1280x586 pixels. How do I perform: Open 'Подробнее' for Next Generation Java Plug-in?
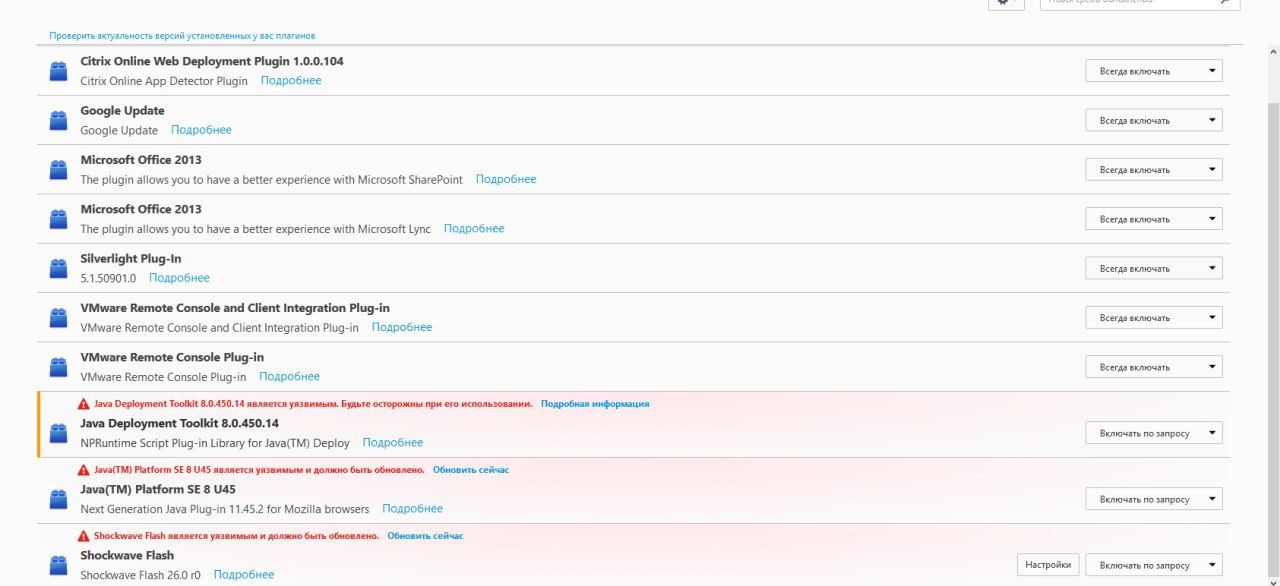click(412, 509)
